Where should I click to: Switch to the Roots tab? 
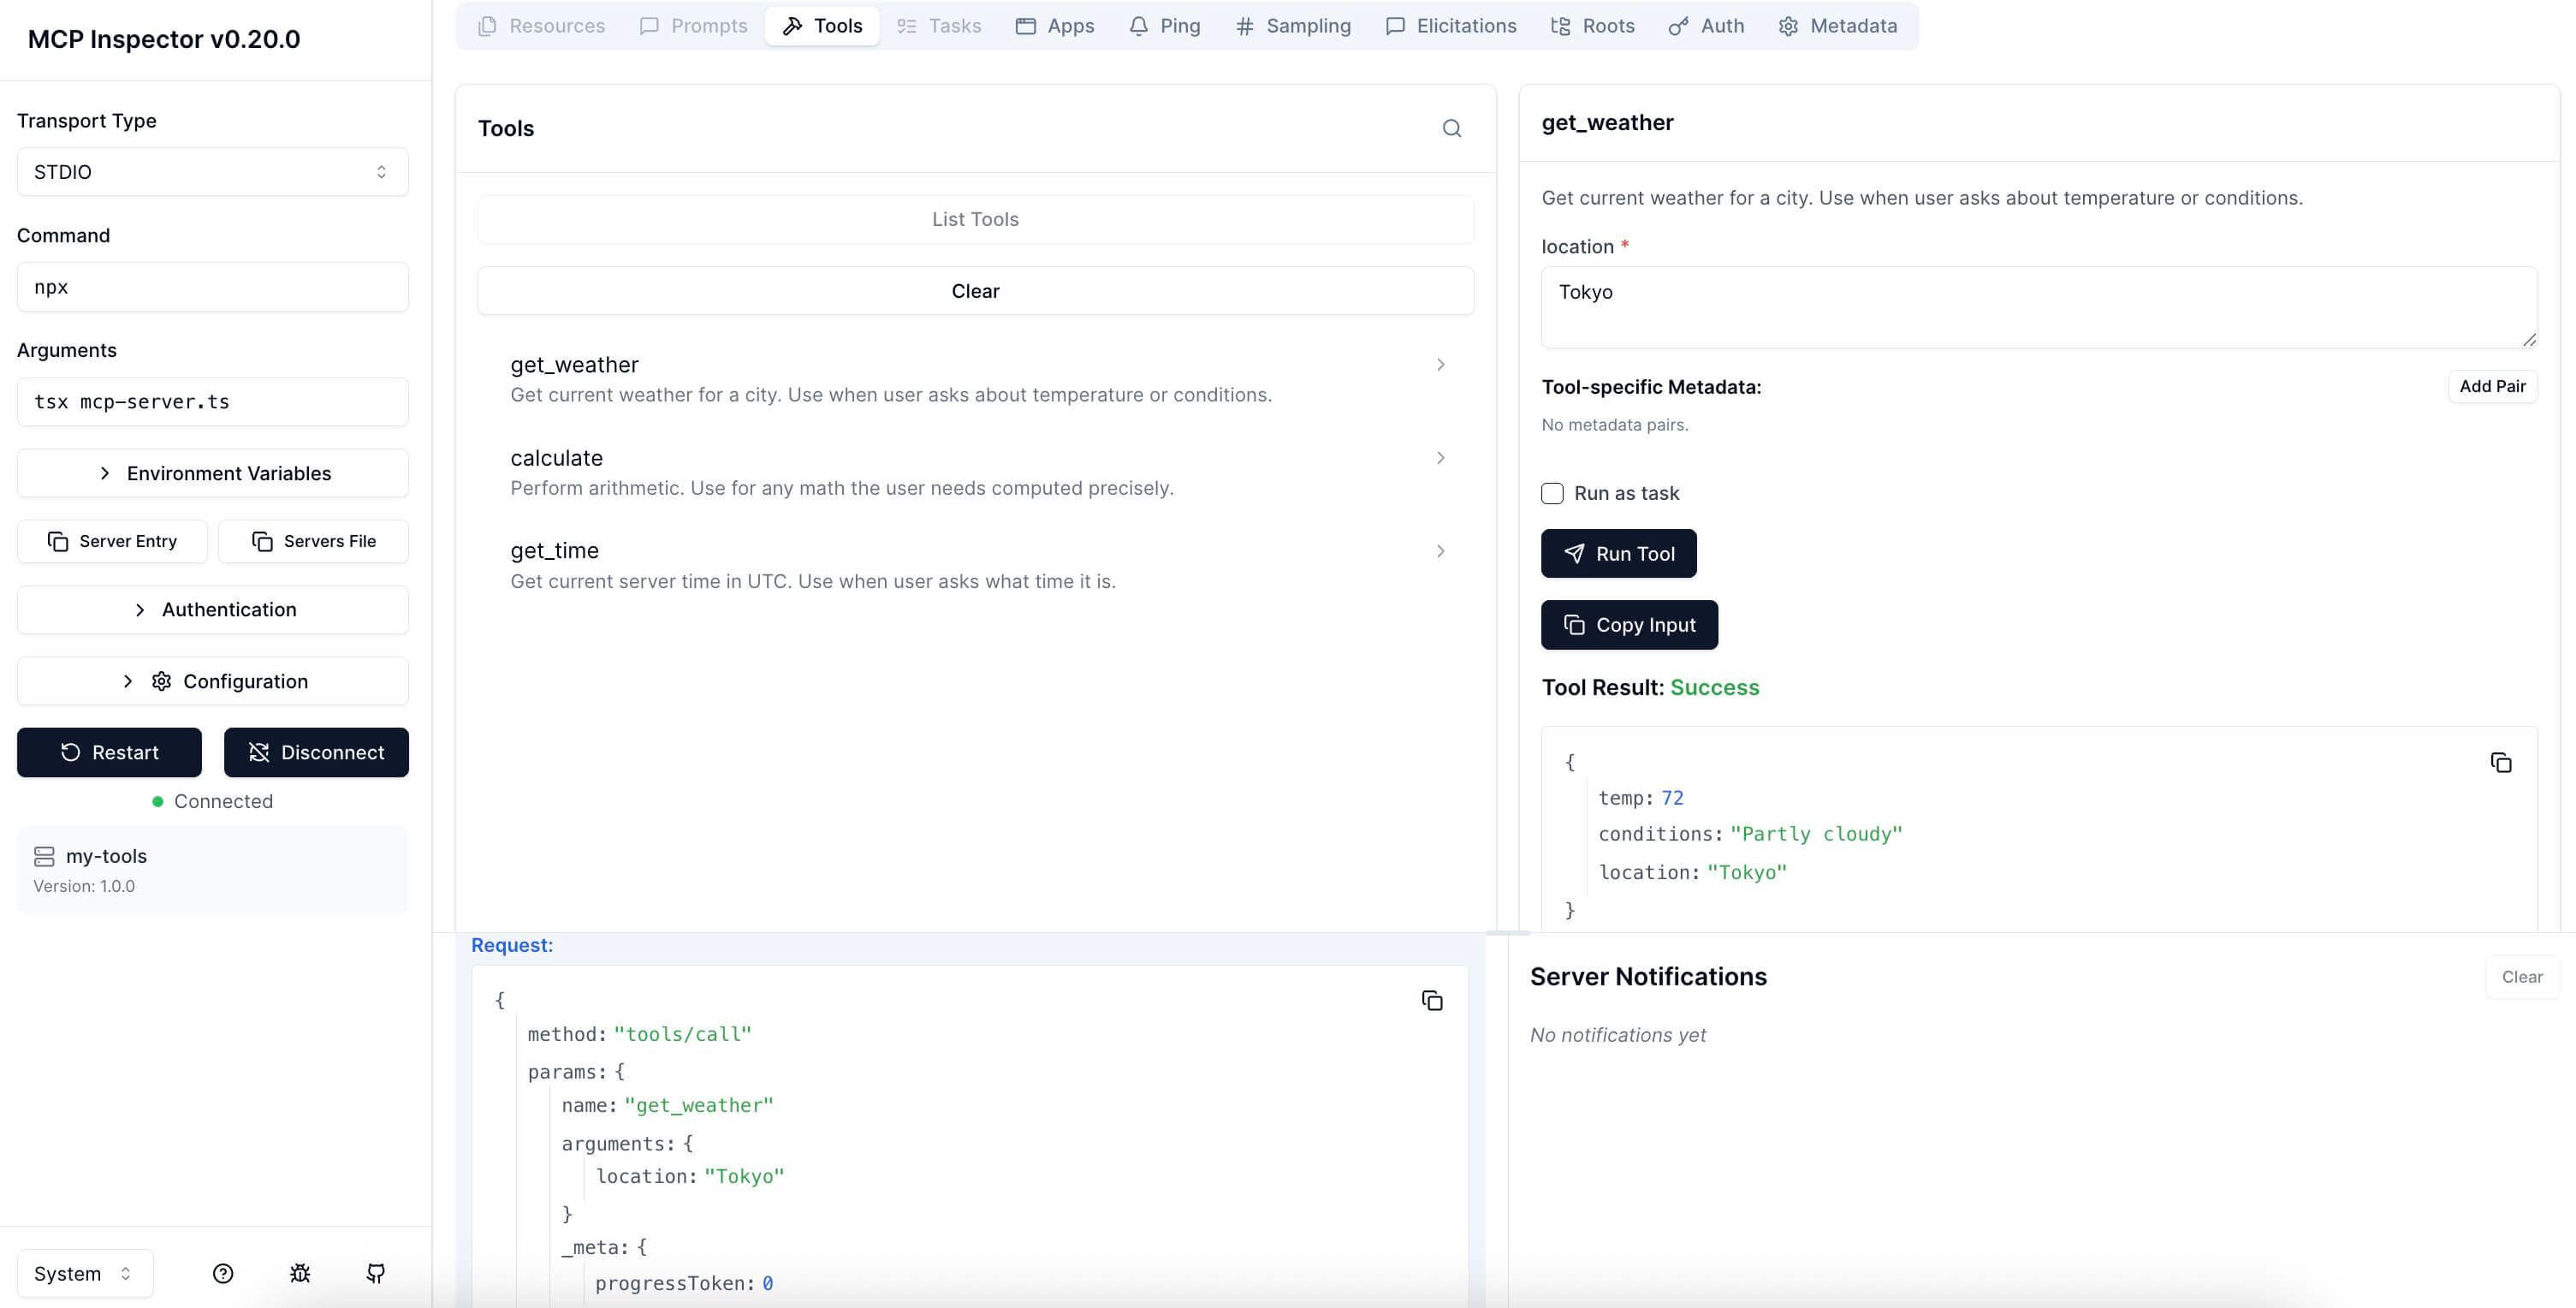pyautogui.click(x=1592, y=26)
